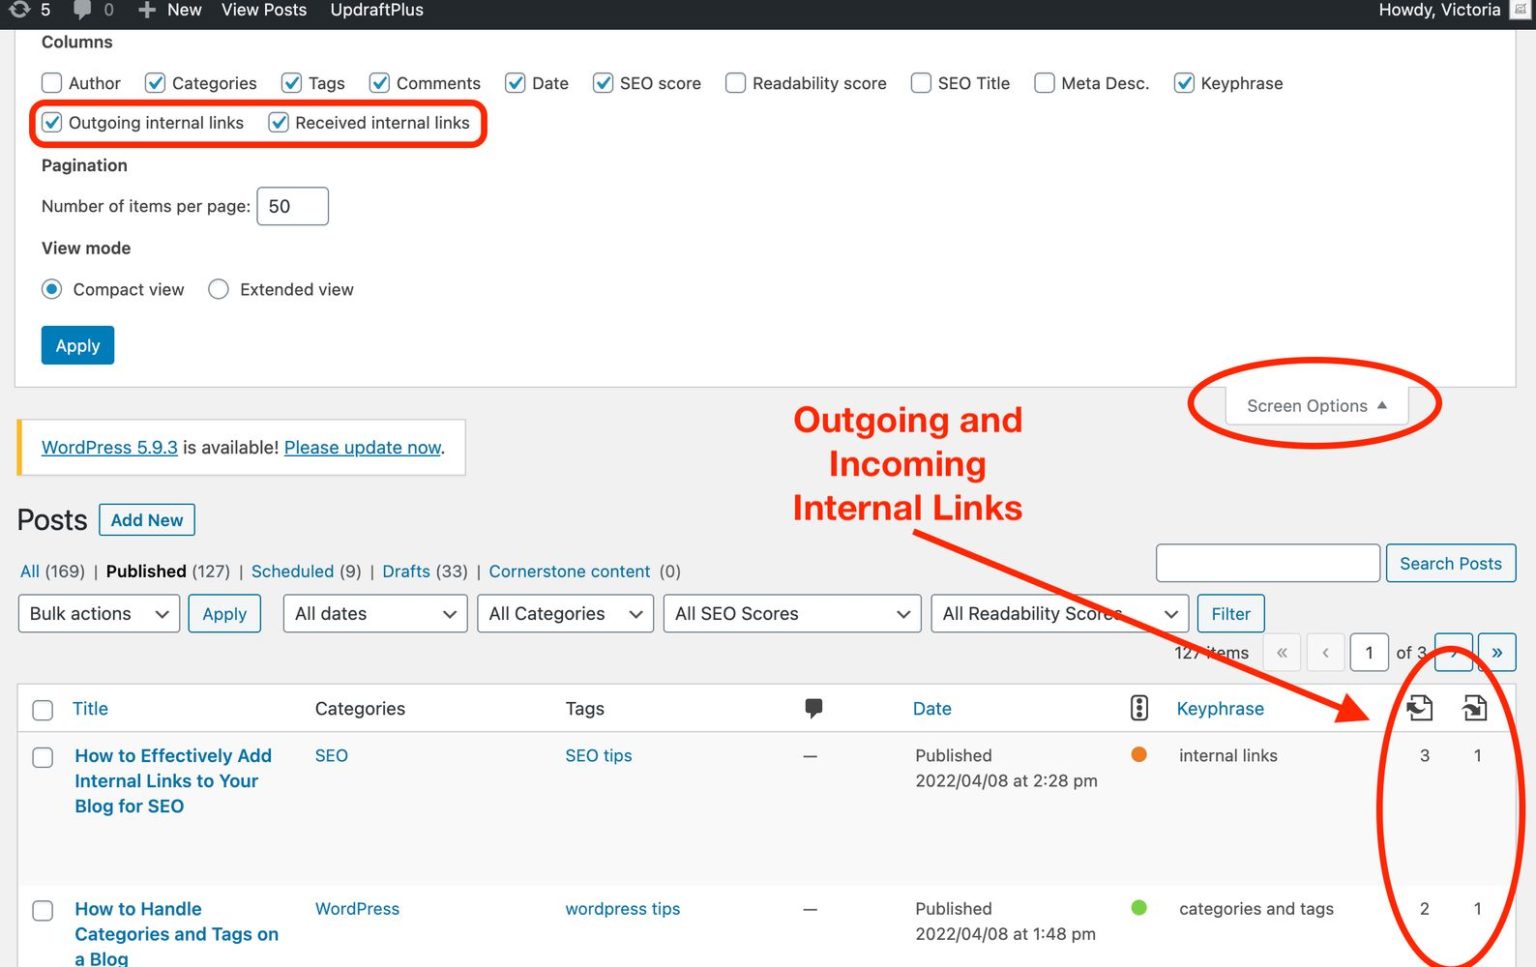Screen dimensions: 1536x967
Task: Switch to Extended view radio button
Action: [x=218, y=289]
